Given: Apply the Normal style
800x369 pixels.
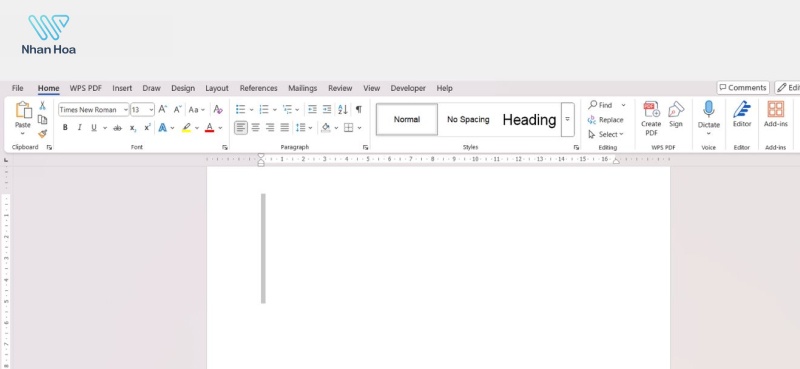Looking at the screenshot, I should click(x=407, y=119).
